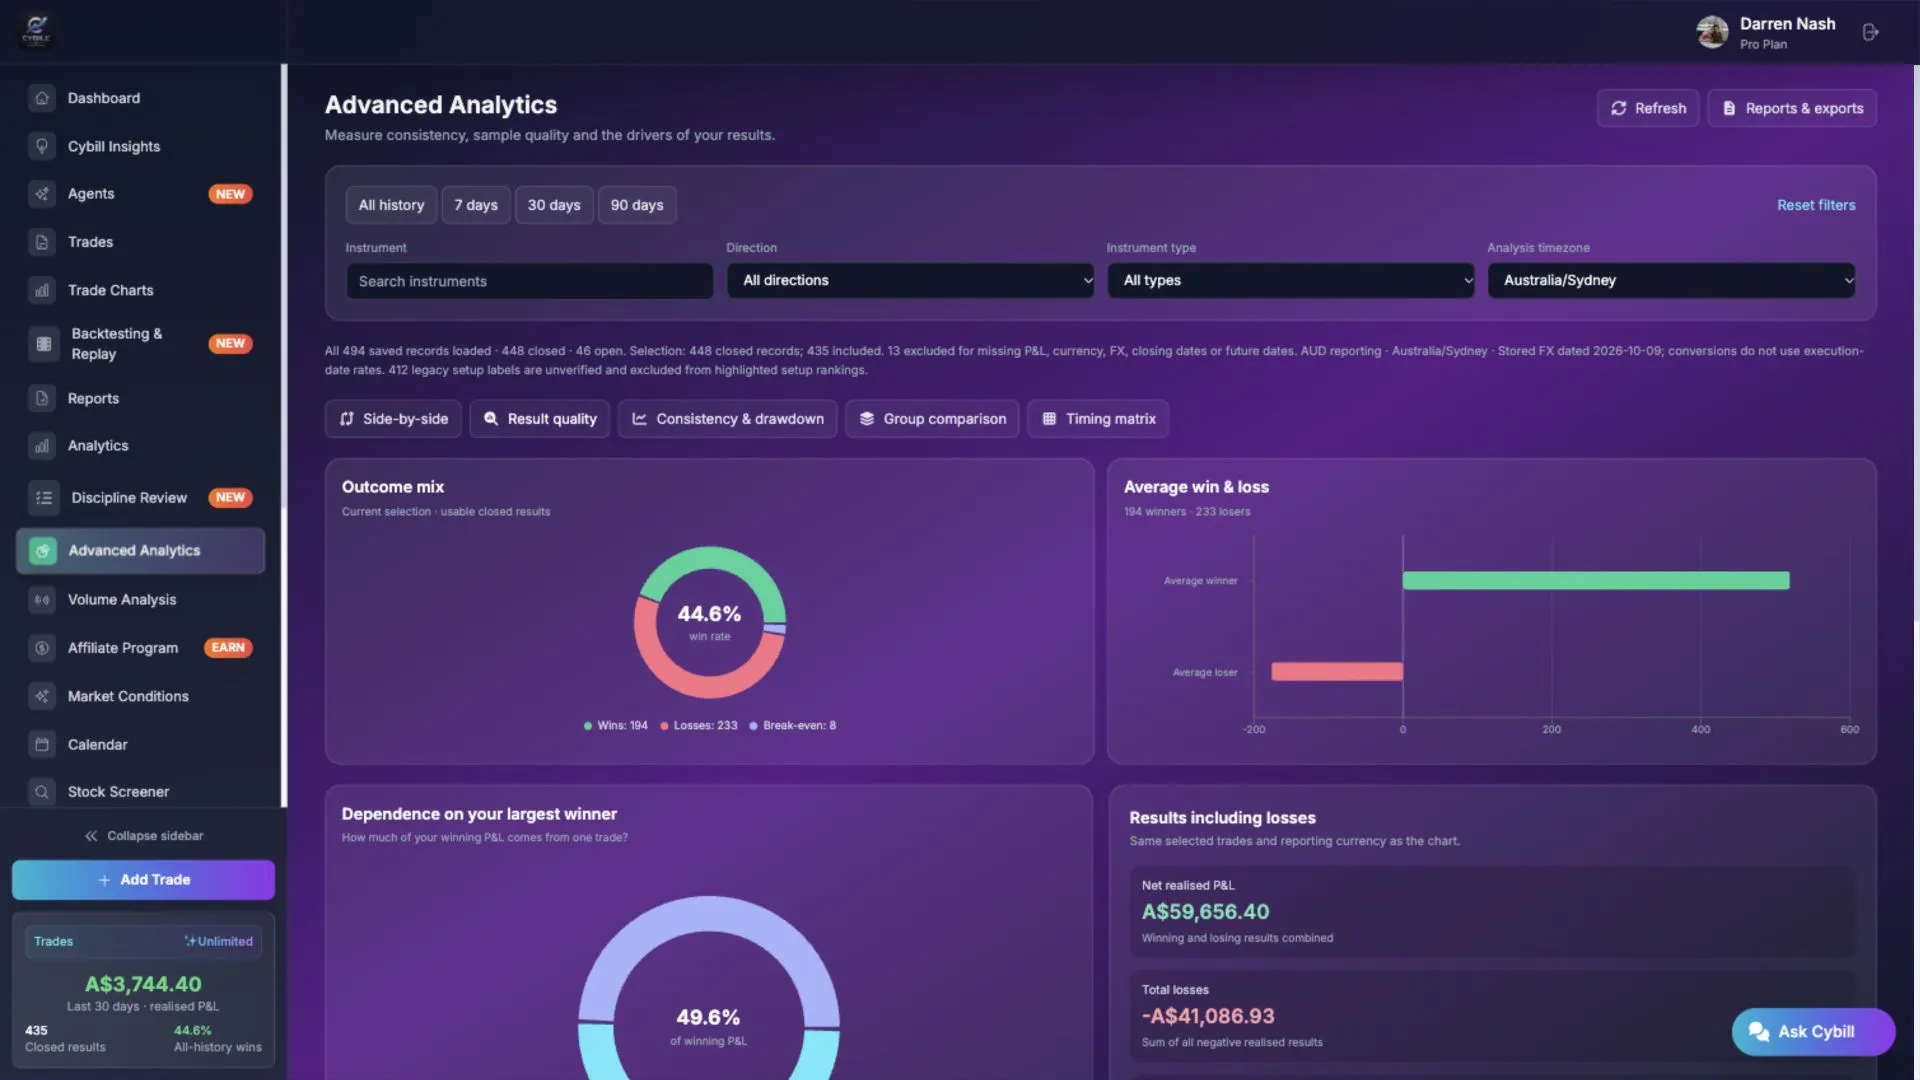Select the Trades document icon
Screen dimensions: 1920x1080
42,242
